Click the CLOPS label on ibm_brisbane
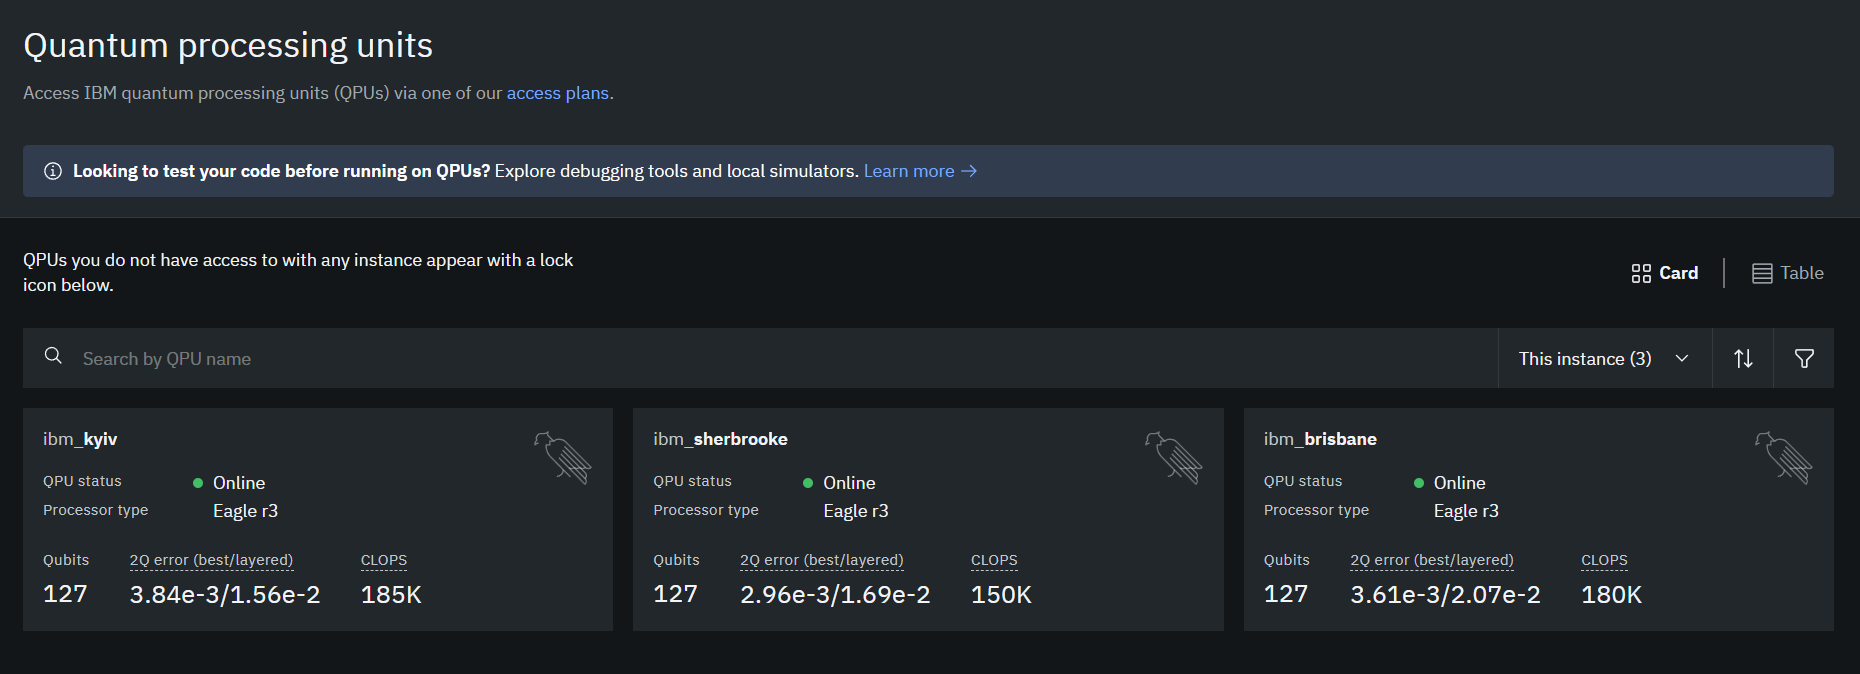This screenshot has width=1860, height=674. pos(1604,560)
